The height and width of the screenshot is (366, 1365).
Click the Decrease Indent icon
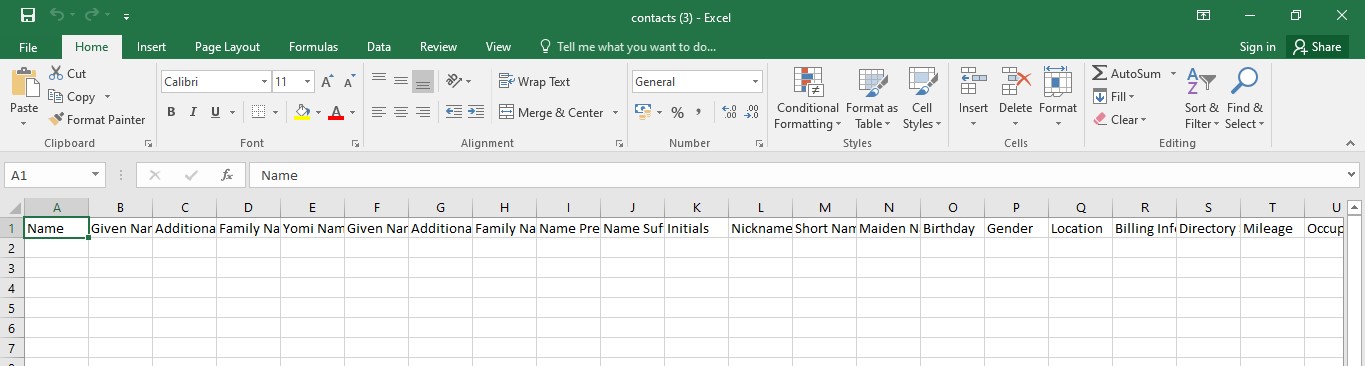[454, 112]
